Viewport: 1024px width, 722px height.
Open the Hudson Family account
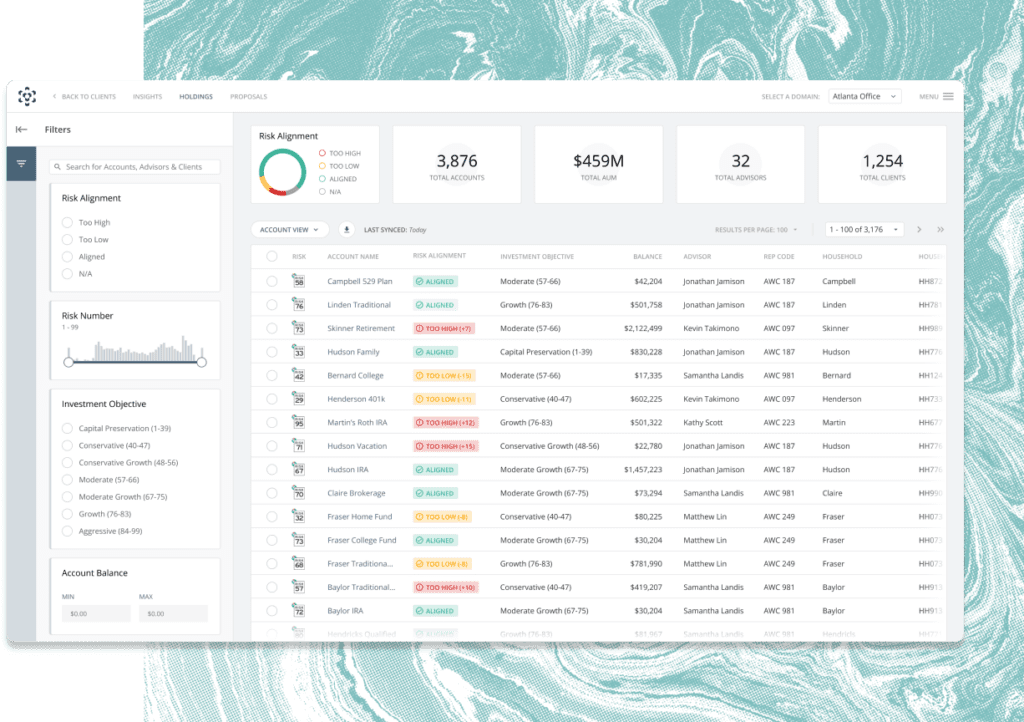click(353, 352)
